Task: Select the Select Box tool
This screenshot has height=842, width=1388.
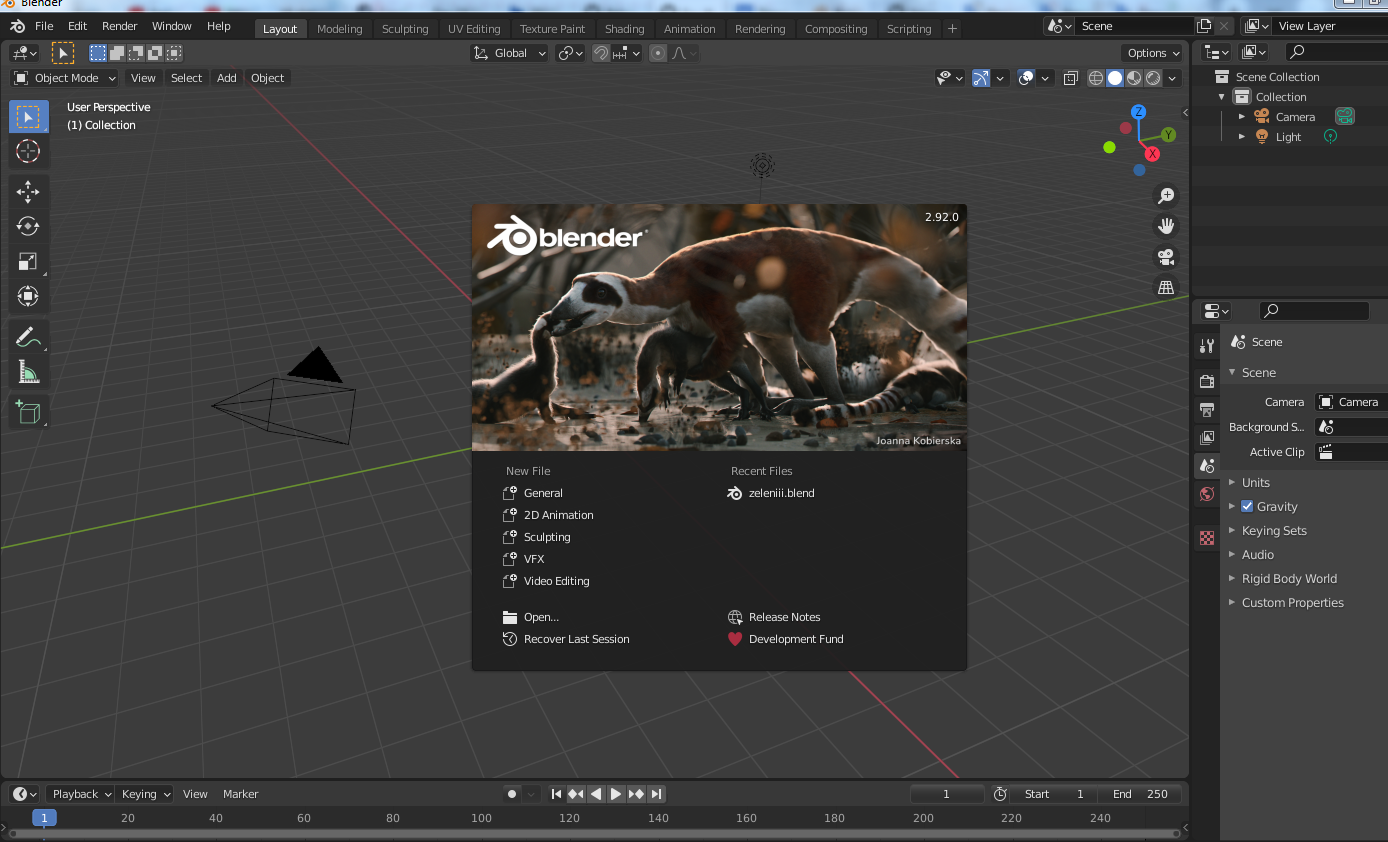Action: pos(29,117)
